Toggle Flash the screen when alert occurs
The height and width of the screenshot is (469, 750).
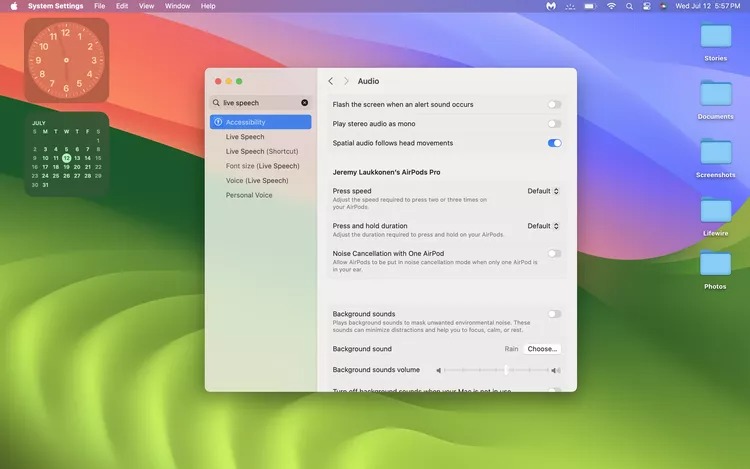click(554, 104)
